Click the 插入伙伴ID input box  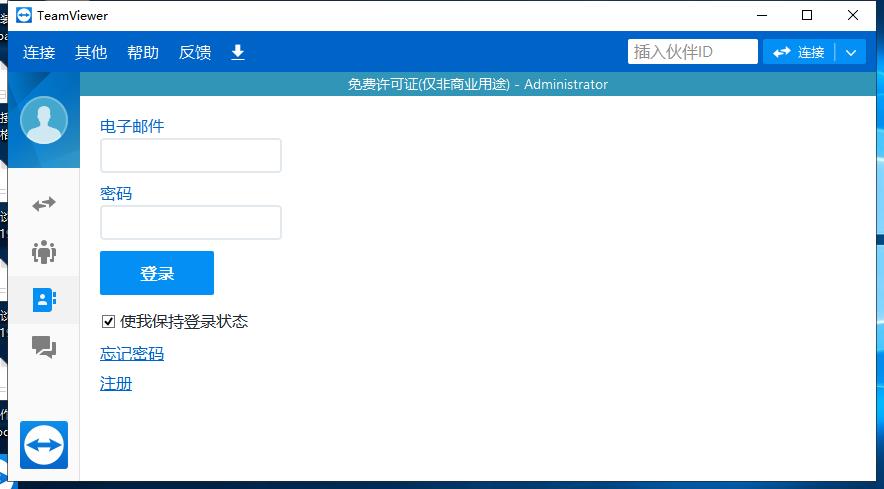coord(692,52)
